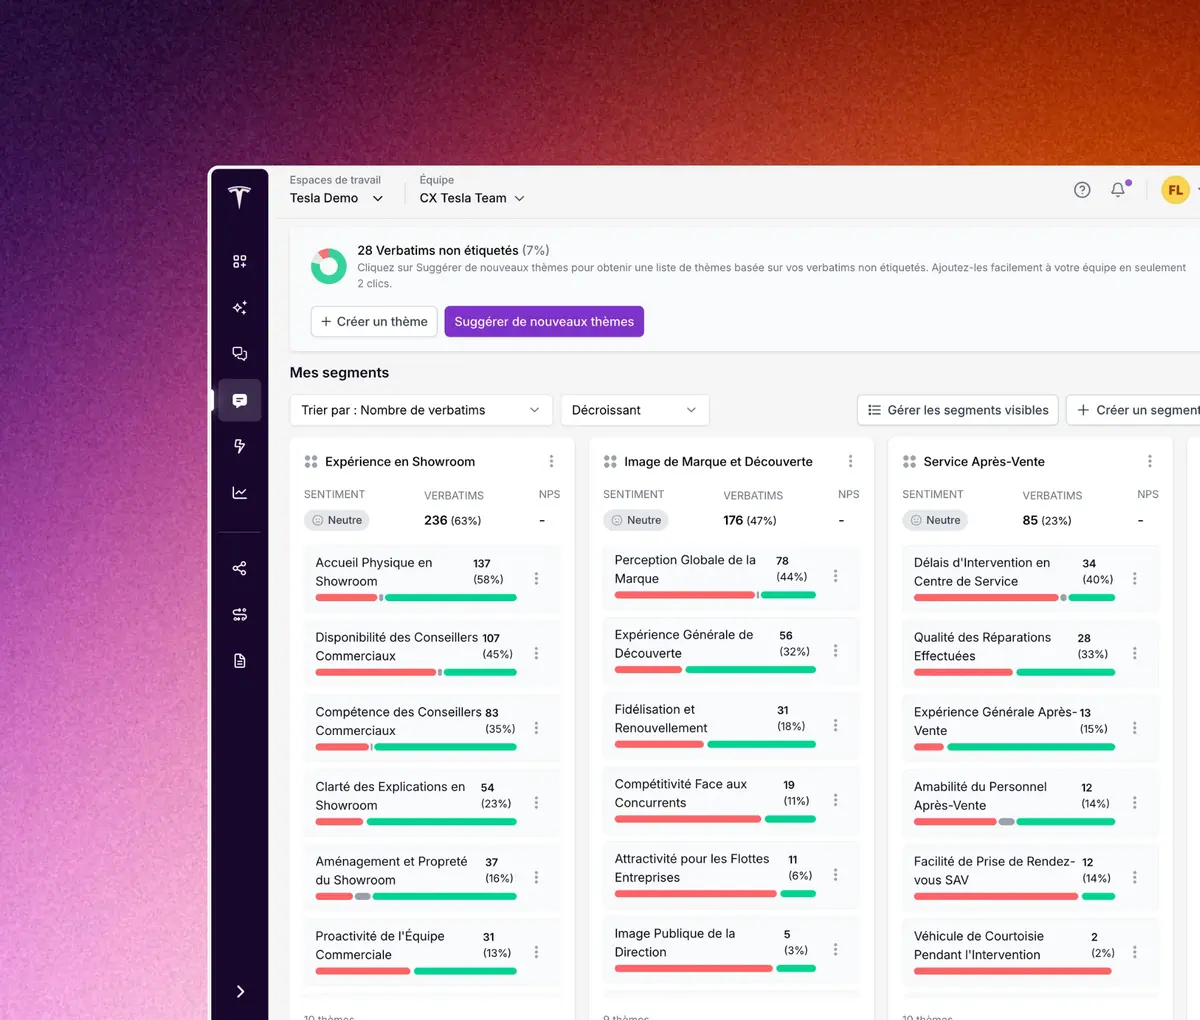Click sentiment bar of Qualité des Réparations Effectuées
This screenshot has height=1020, width=1200.
pyautogui.click(x=1014, y=672)
